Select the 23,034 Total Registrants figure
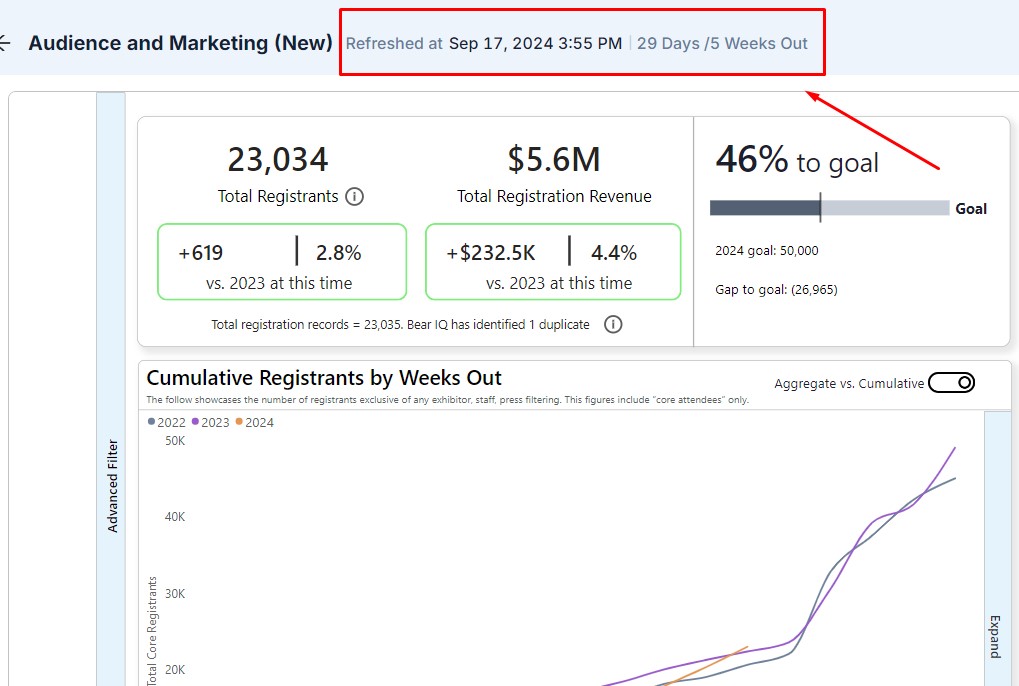The image size is (1019, 686). coord(278,160)
